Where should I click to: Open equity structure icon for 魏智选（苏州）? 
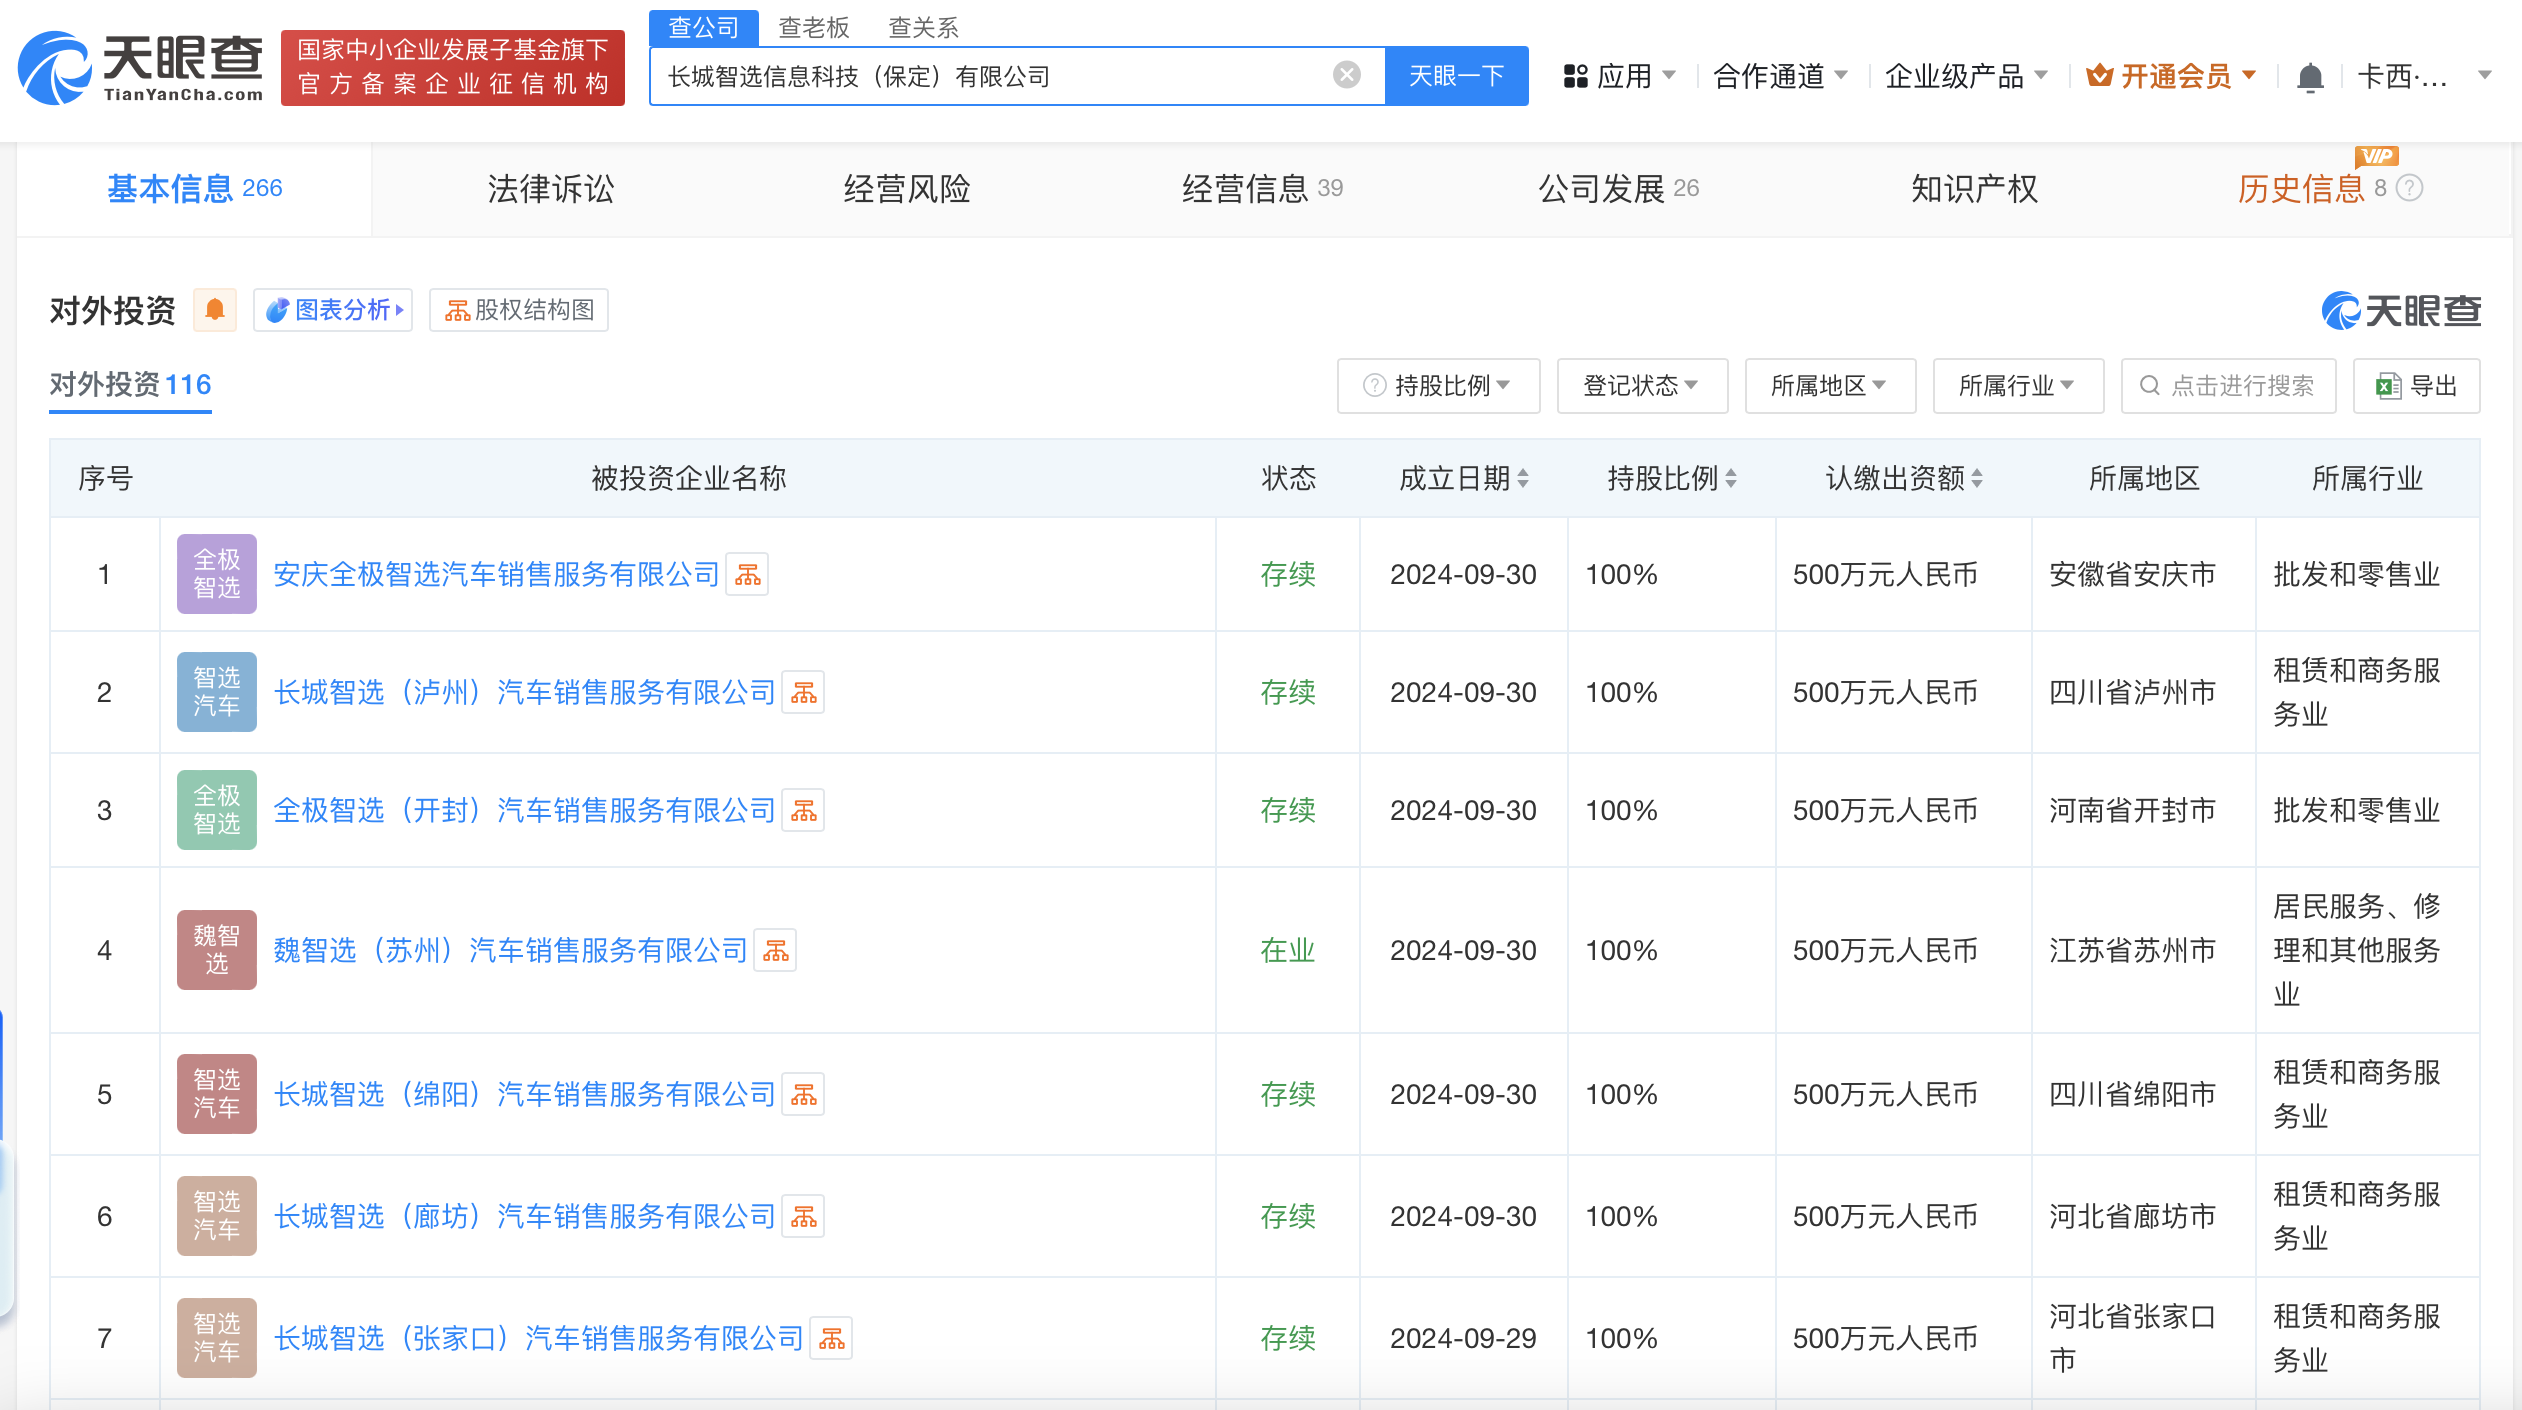click(775, 951)
